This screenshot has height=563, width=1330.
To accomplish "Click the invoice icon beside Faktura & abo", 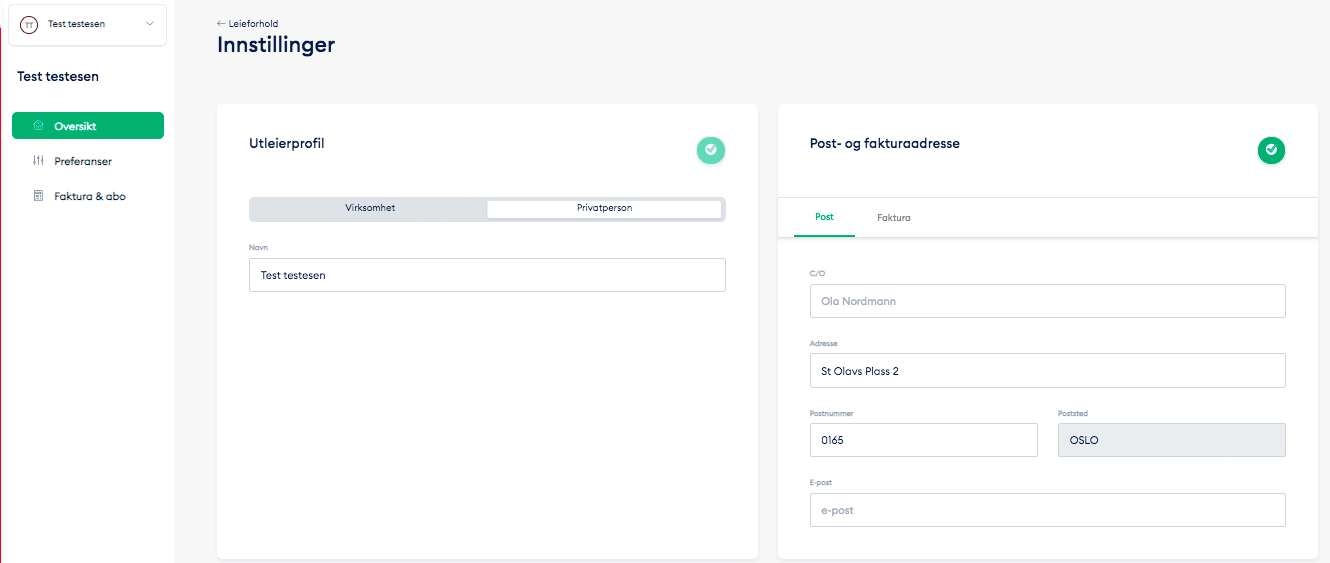I will (x=38, y=196).
